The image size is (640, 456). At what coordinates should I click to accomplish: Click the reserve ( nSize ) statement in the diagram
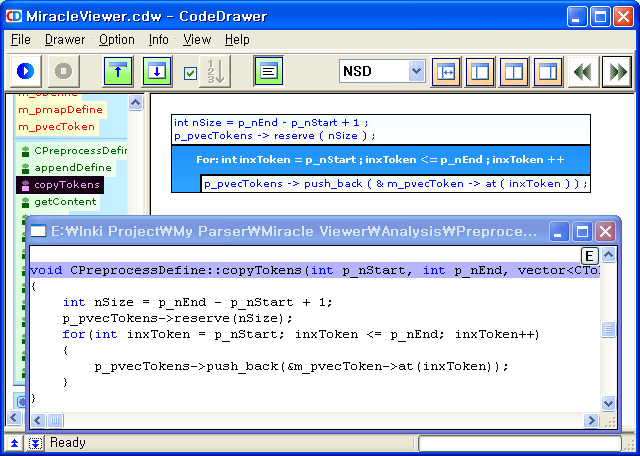tap(275, 136)
